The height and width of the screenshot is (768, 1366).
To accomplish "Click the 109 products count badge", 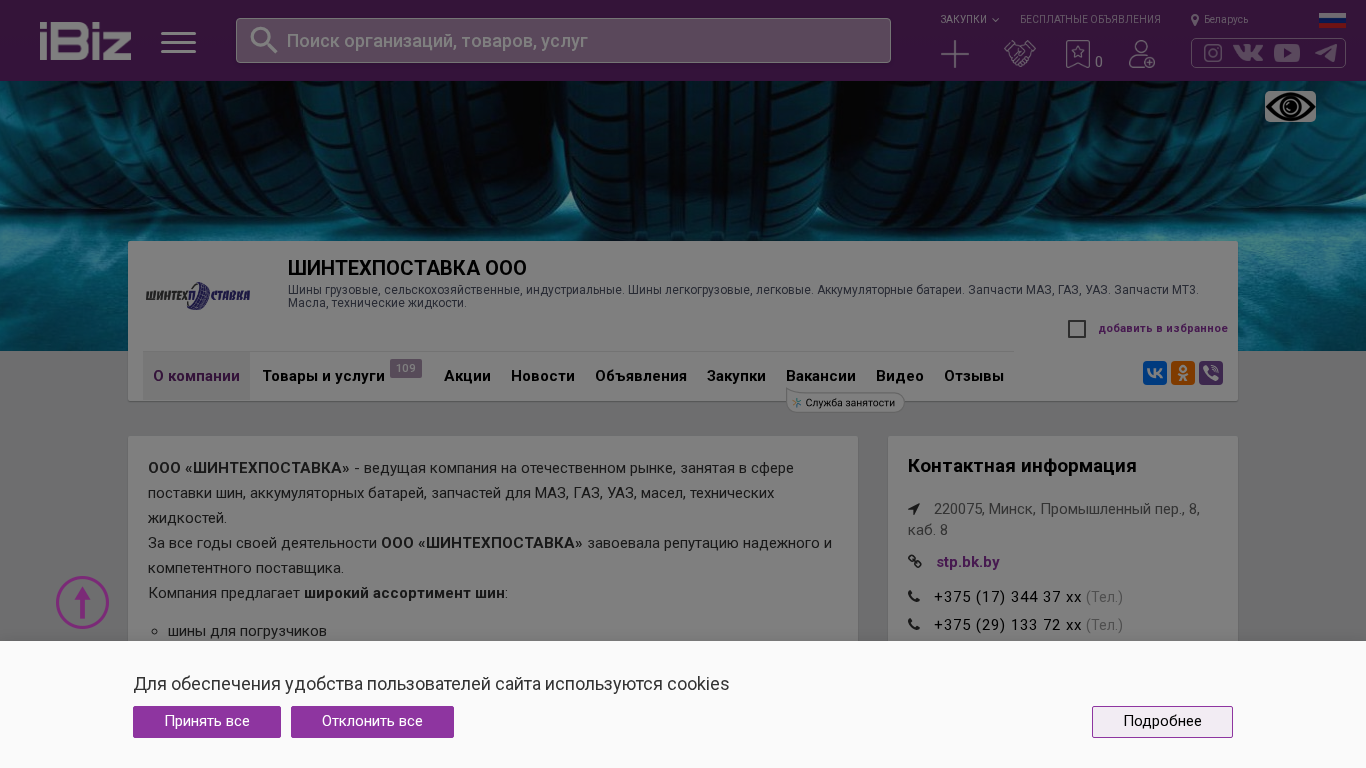I will tap(406, 369).
